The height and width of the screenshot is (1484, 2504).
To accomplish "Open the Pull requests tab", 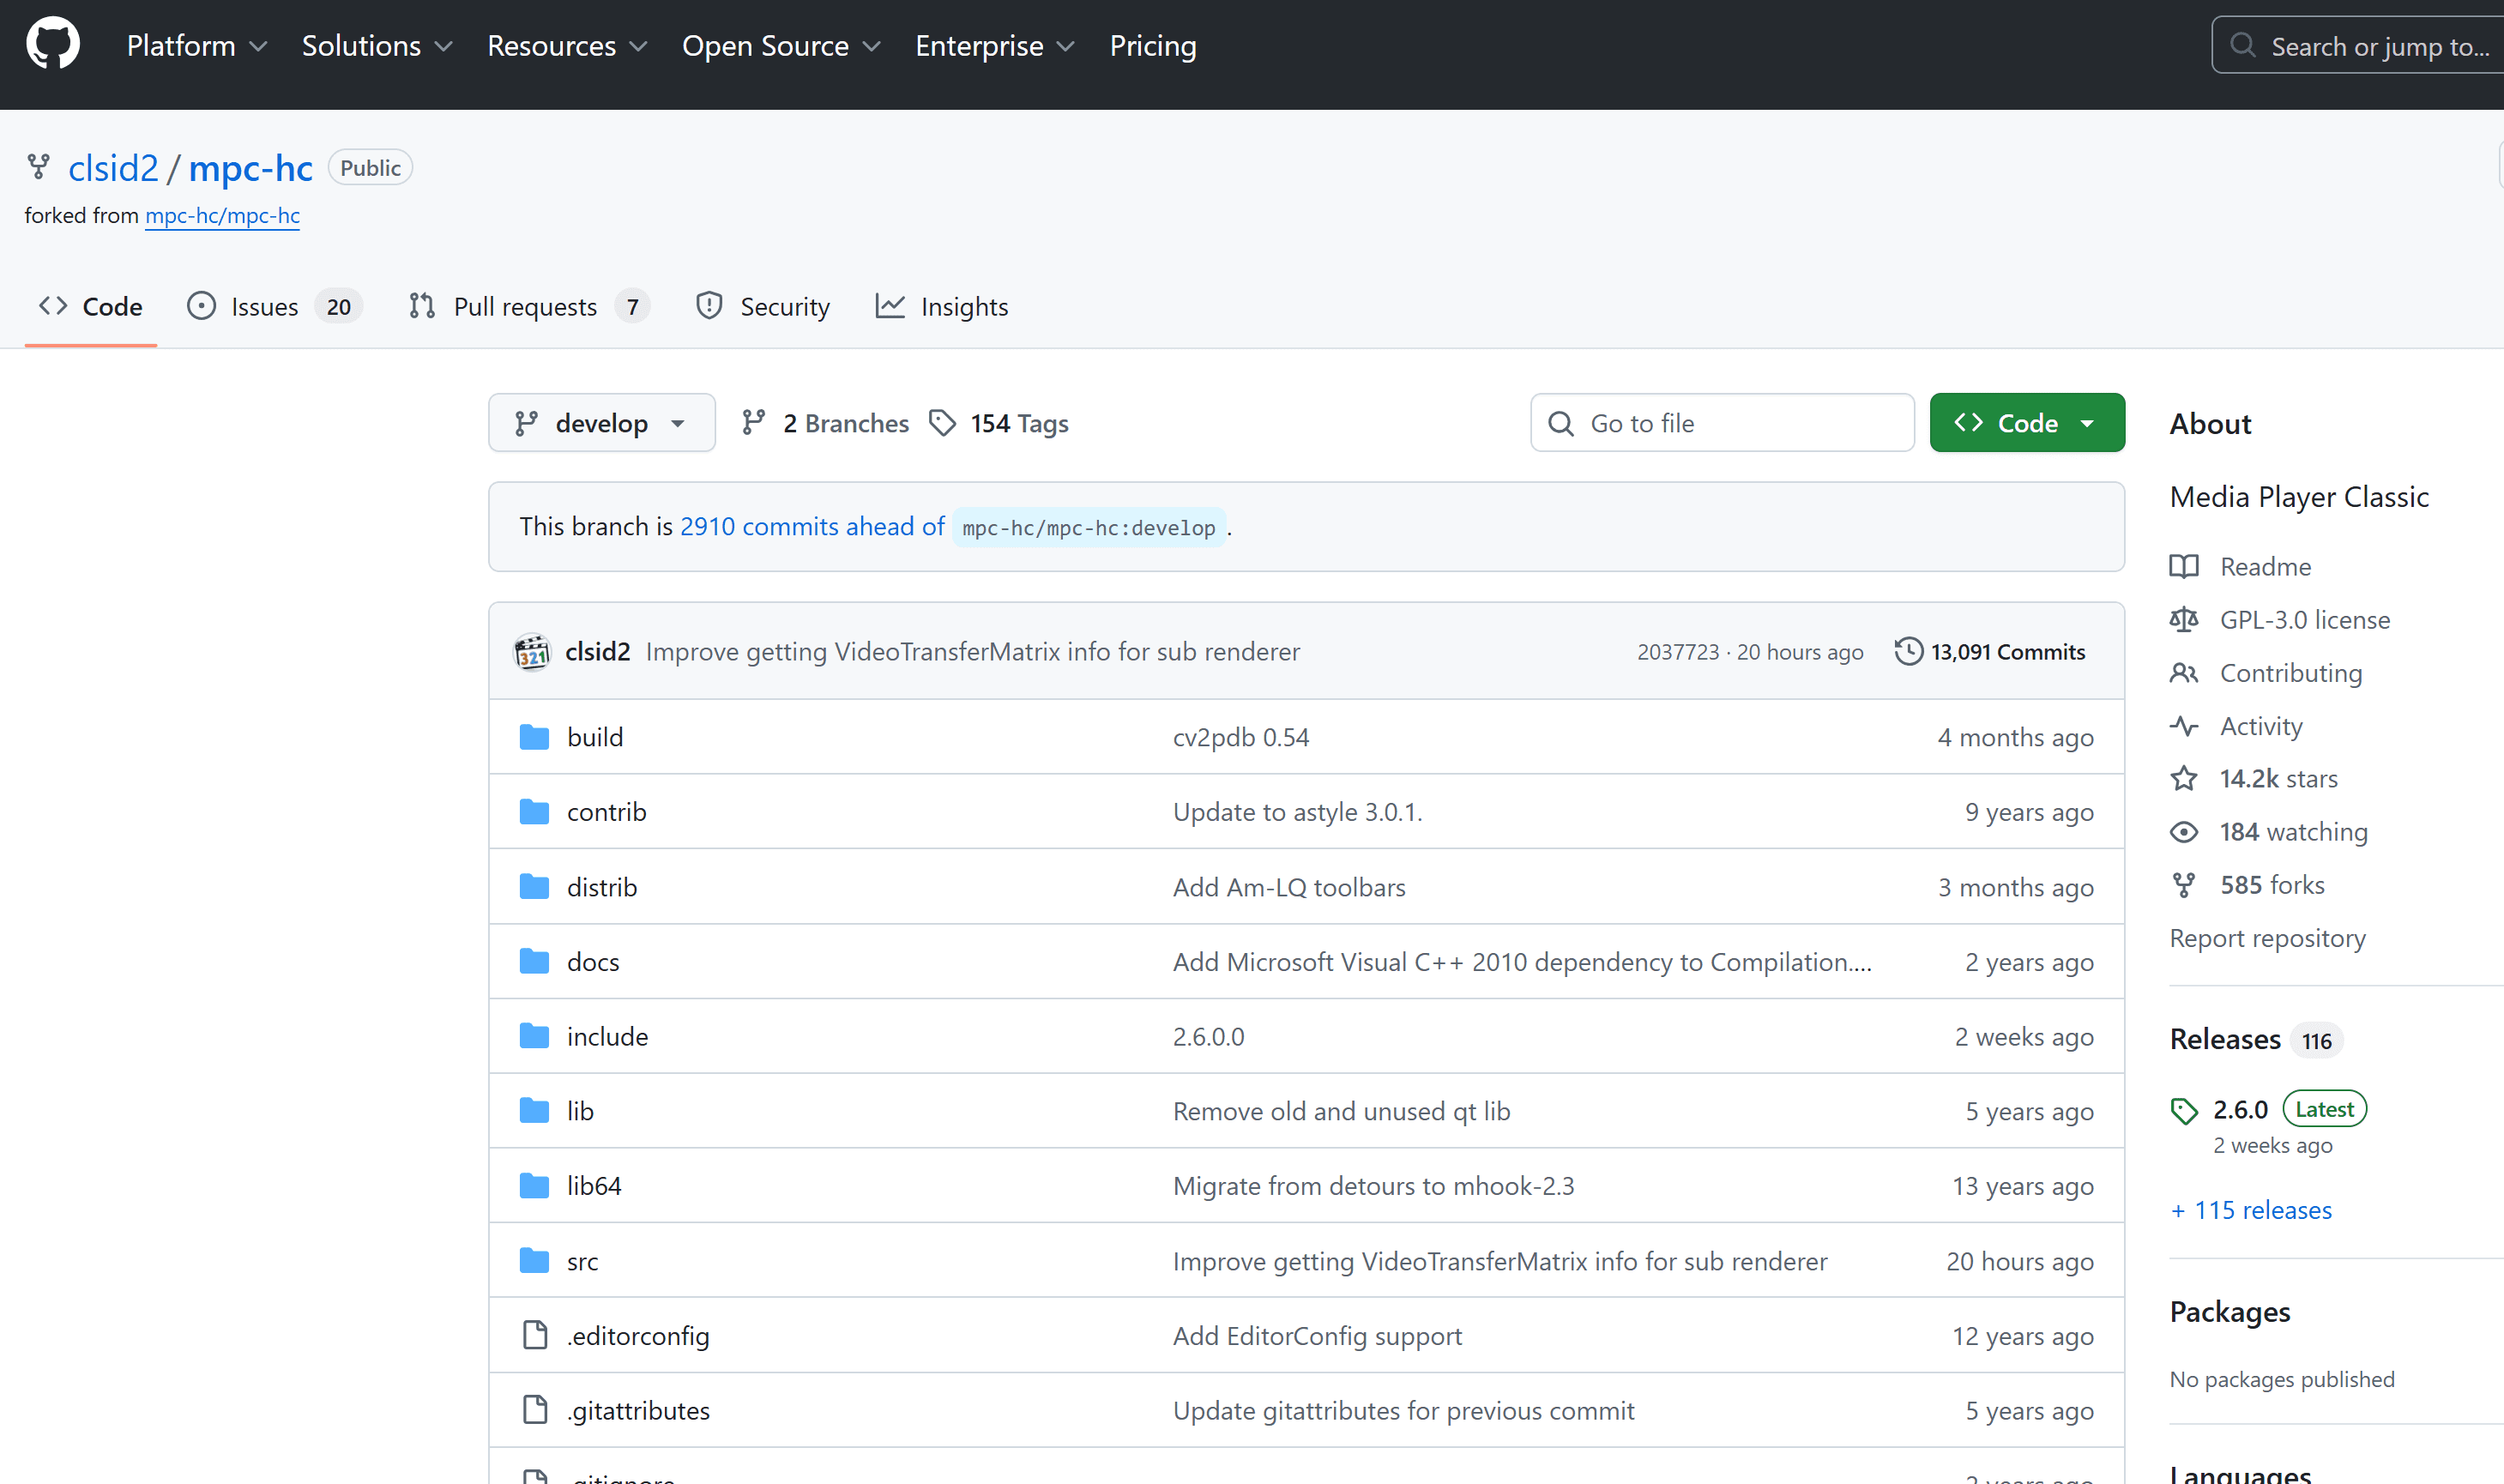I will (525, 307).
